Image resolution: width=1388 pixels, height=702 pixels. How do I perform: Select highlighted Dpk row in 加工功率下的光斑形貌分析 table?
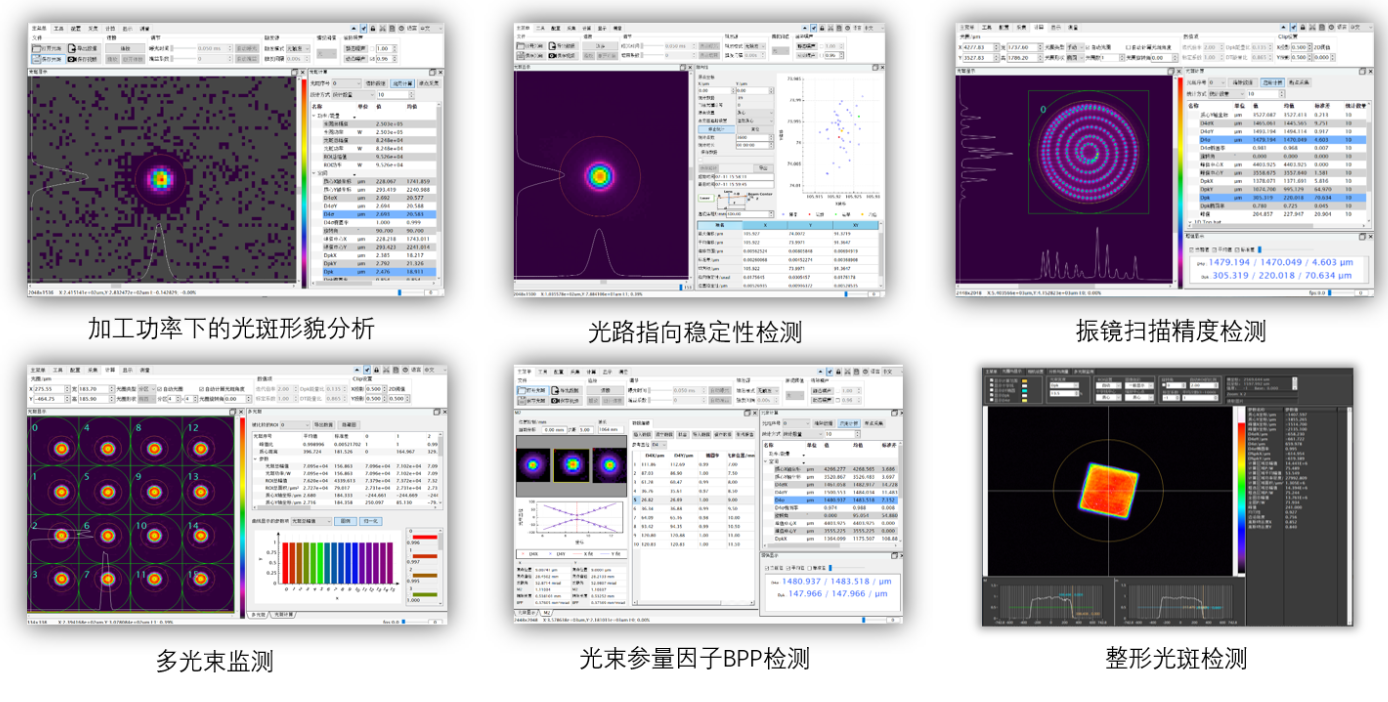point(379,272)
